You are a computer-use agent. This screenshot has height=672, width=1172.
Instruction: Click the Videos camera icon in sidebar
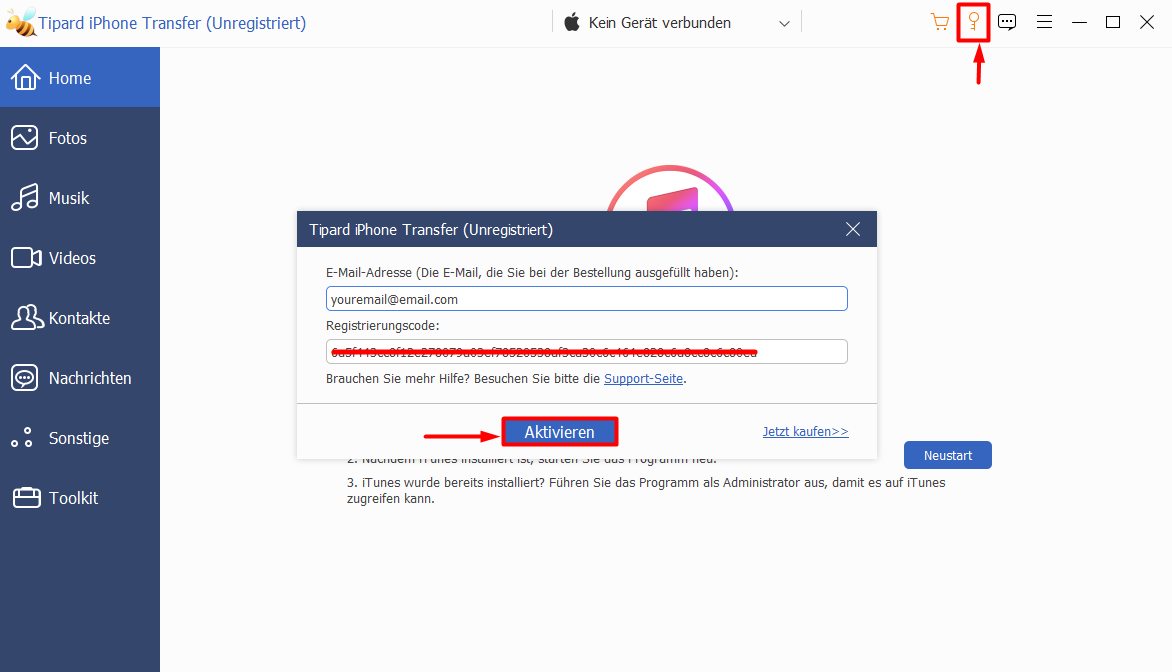(25, 258)
